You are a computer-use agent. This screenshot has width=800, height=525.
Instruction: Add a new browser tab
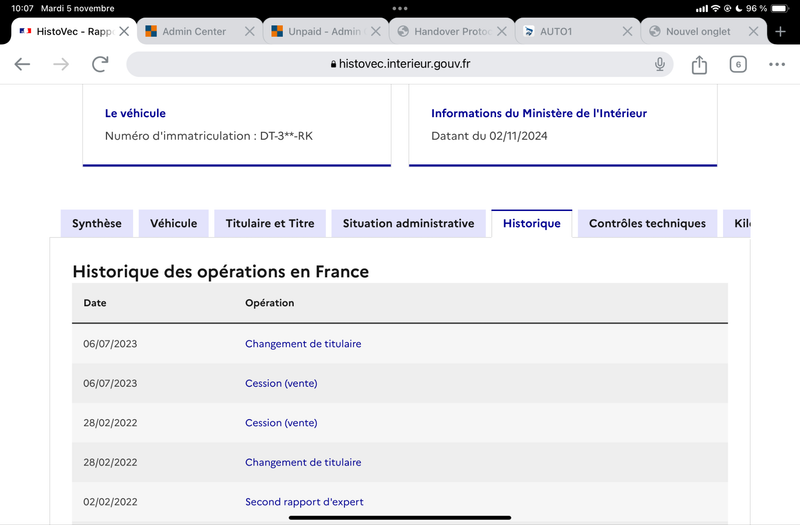(x=780, y=32)
